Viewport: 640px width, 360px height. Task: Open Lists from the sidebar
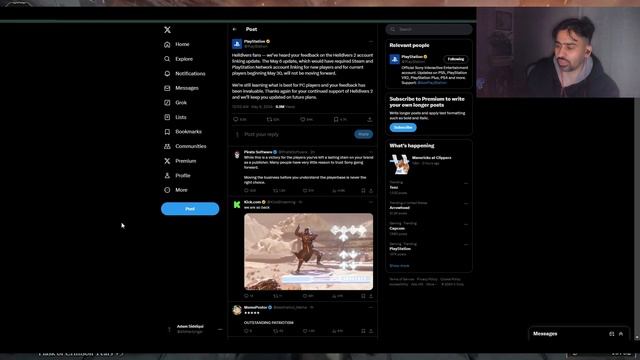tap(175, 117)
